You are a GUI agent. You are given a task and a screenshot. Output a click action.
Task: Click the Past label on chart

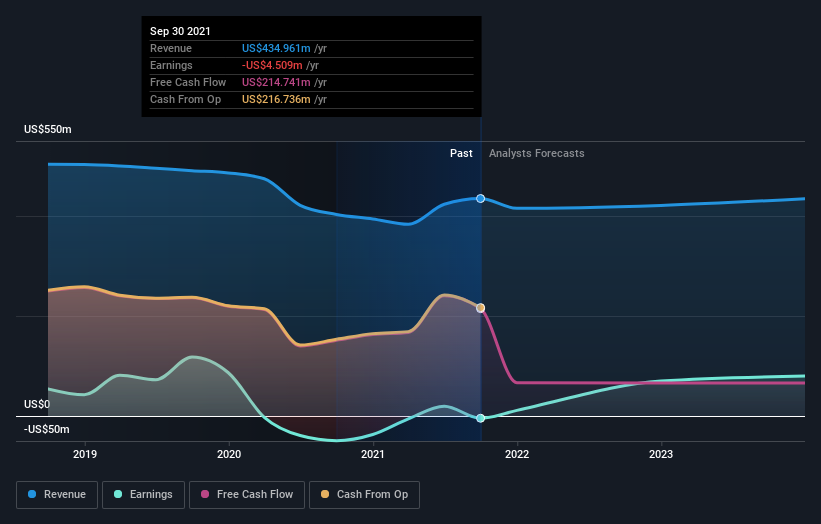[461, 153]
